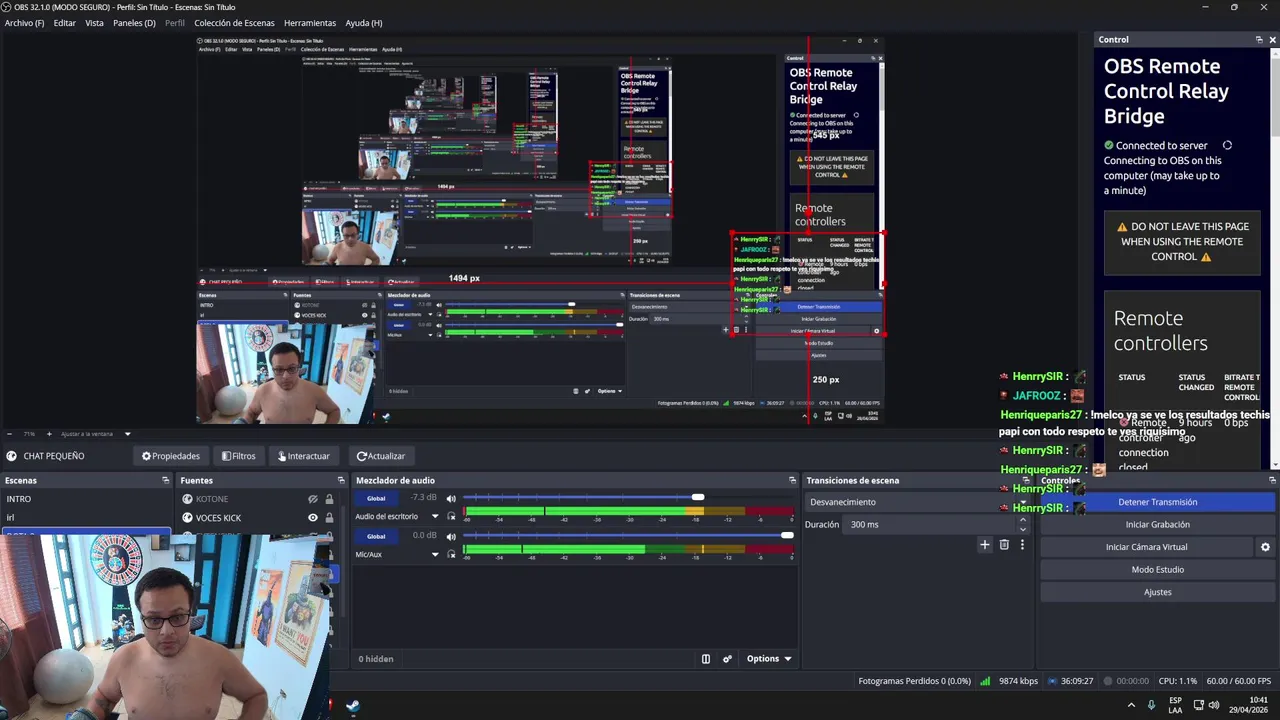Increase transition duration with up arrow
1280x720 pixels.
pyautogui.click(x=1022, y=520)
